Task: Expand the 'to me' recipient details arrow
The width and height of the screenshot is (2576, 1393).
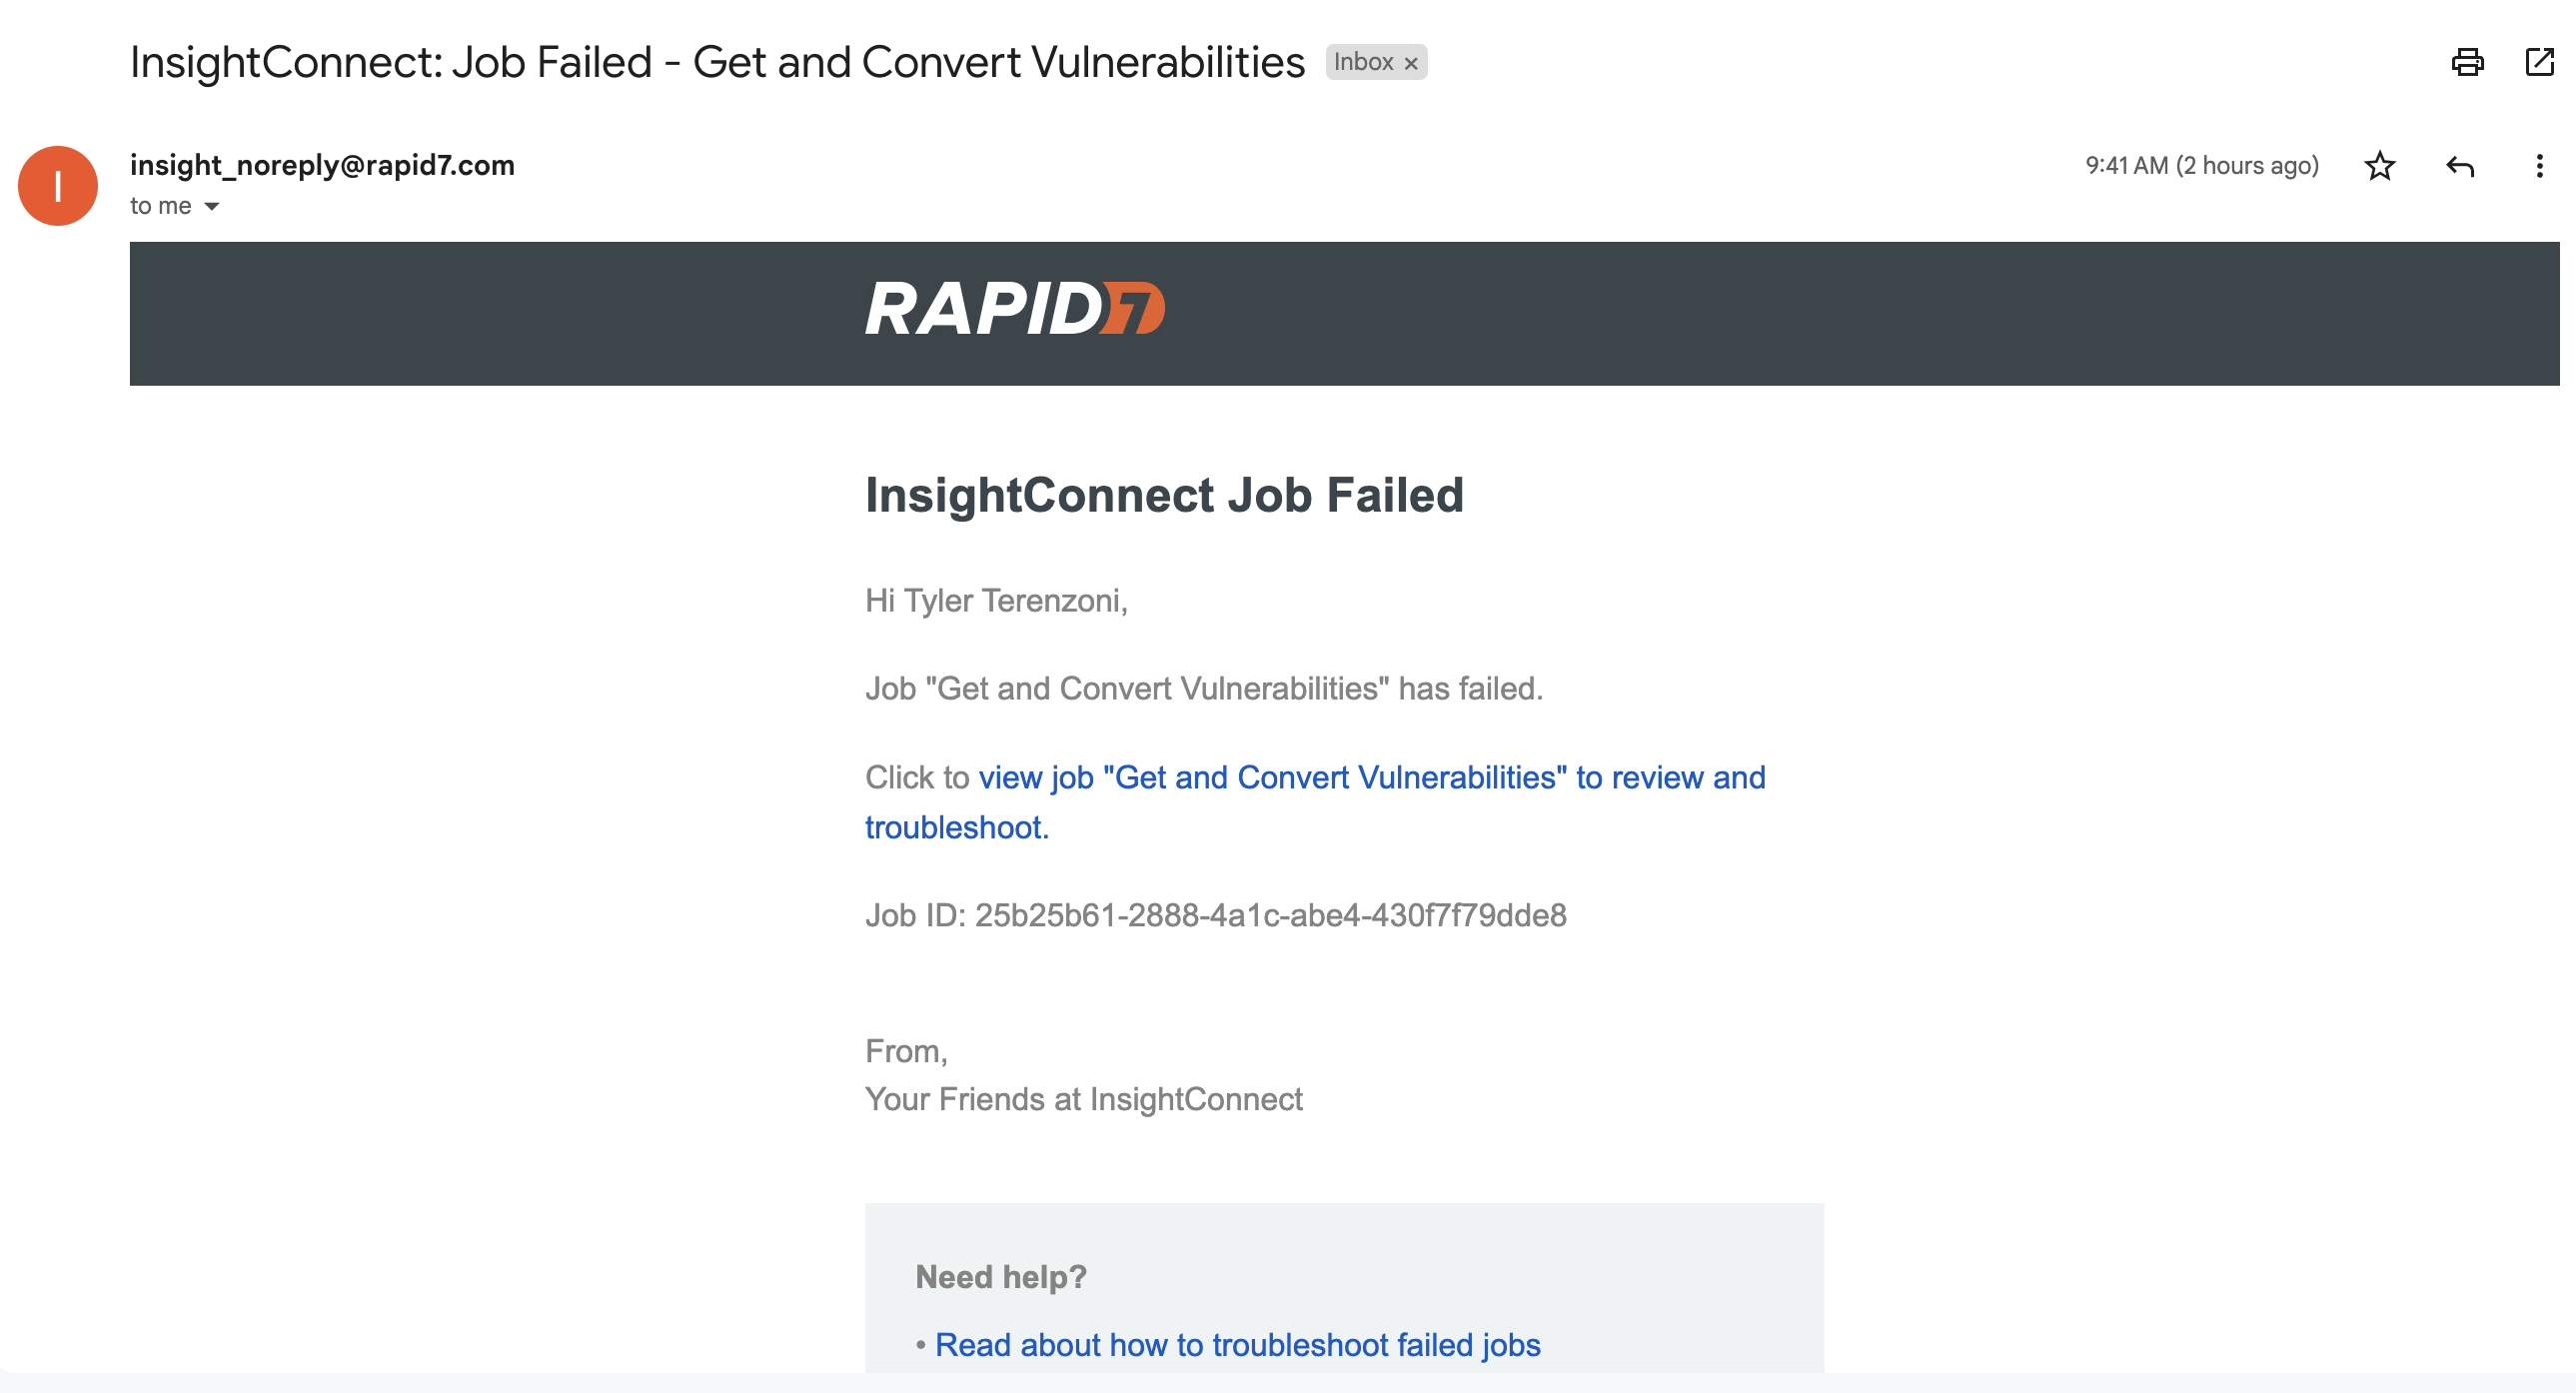Action: click(211, 207)
